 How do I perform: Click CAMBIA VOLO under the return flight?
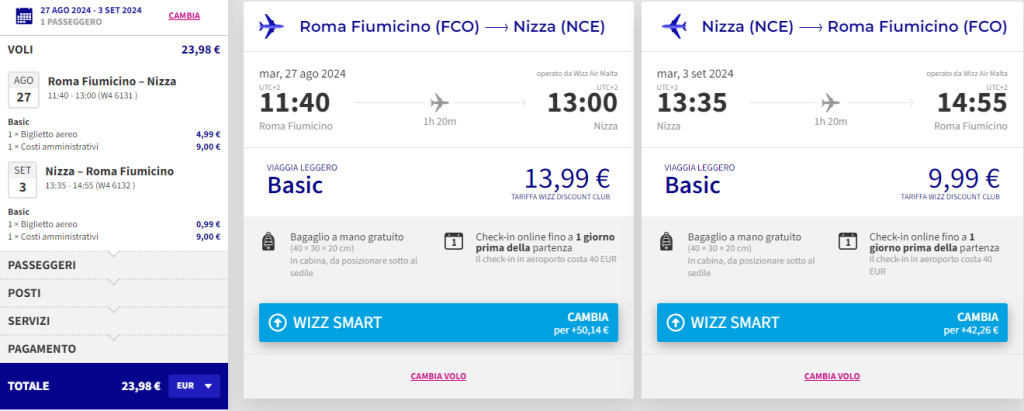tap(832, 376)
